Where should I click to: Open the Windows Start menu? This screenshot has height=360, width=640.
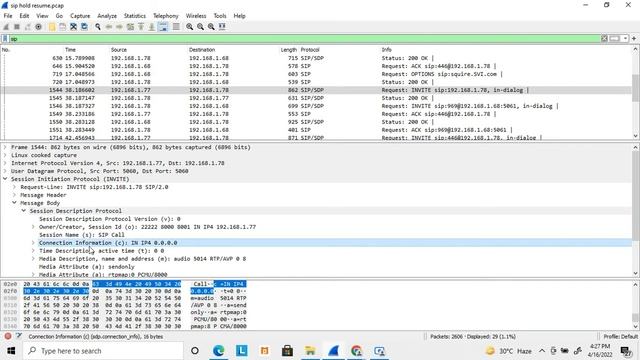(x=11, y=351)
